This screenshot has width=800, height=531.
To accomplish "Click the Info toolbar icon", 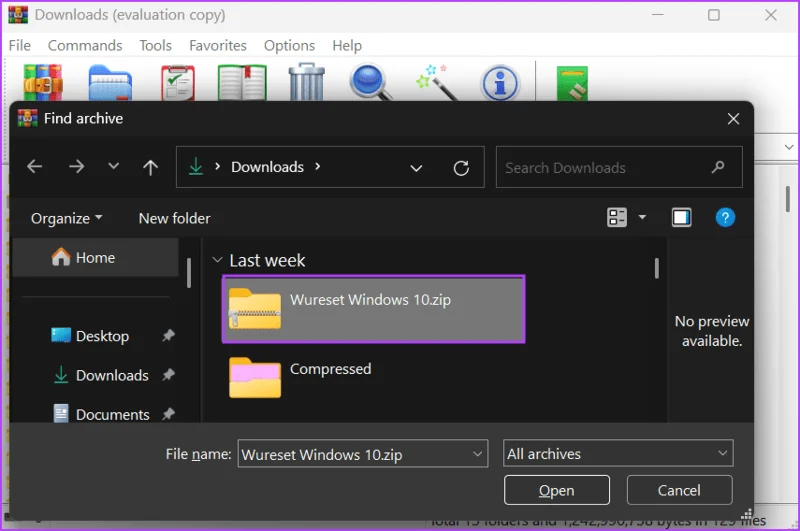I will 500,83.
